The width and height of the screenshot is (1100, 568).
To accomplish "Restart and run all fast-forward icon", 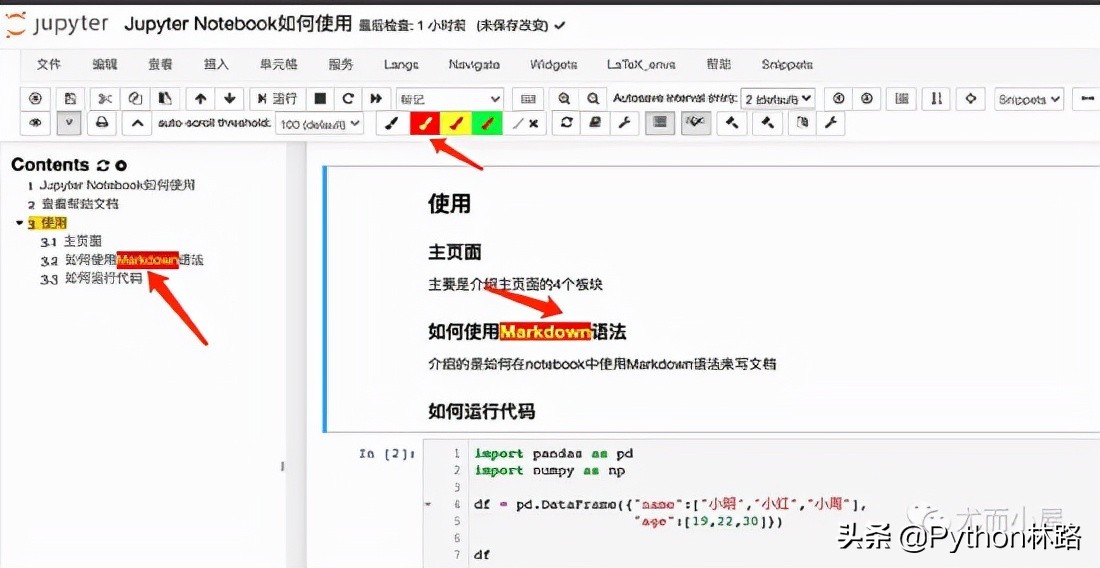I will click(377, 99).
